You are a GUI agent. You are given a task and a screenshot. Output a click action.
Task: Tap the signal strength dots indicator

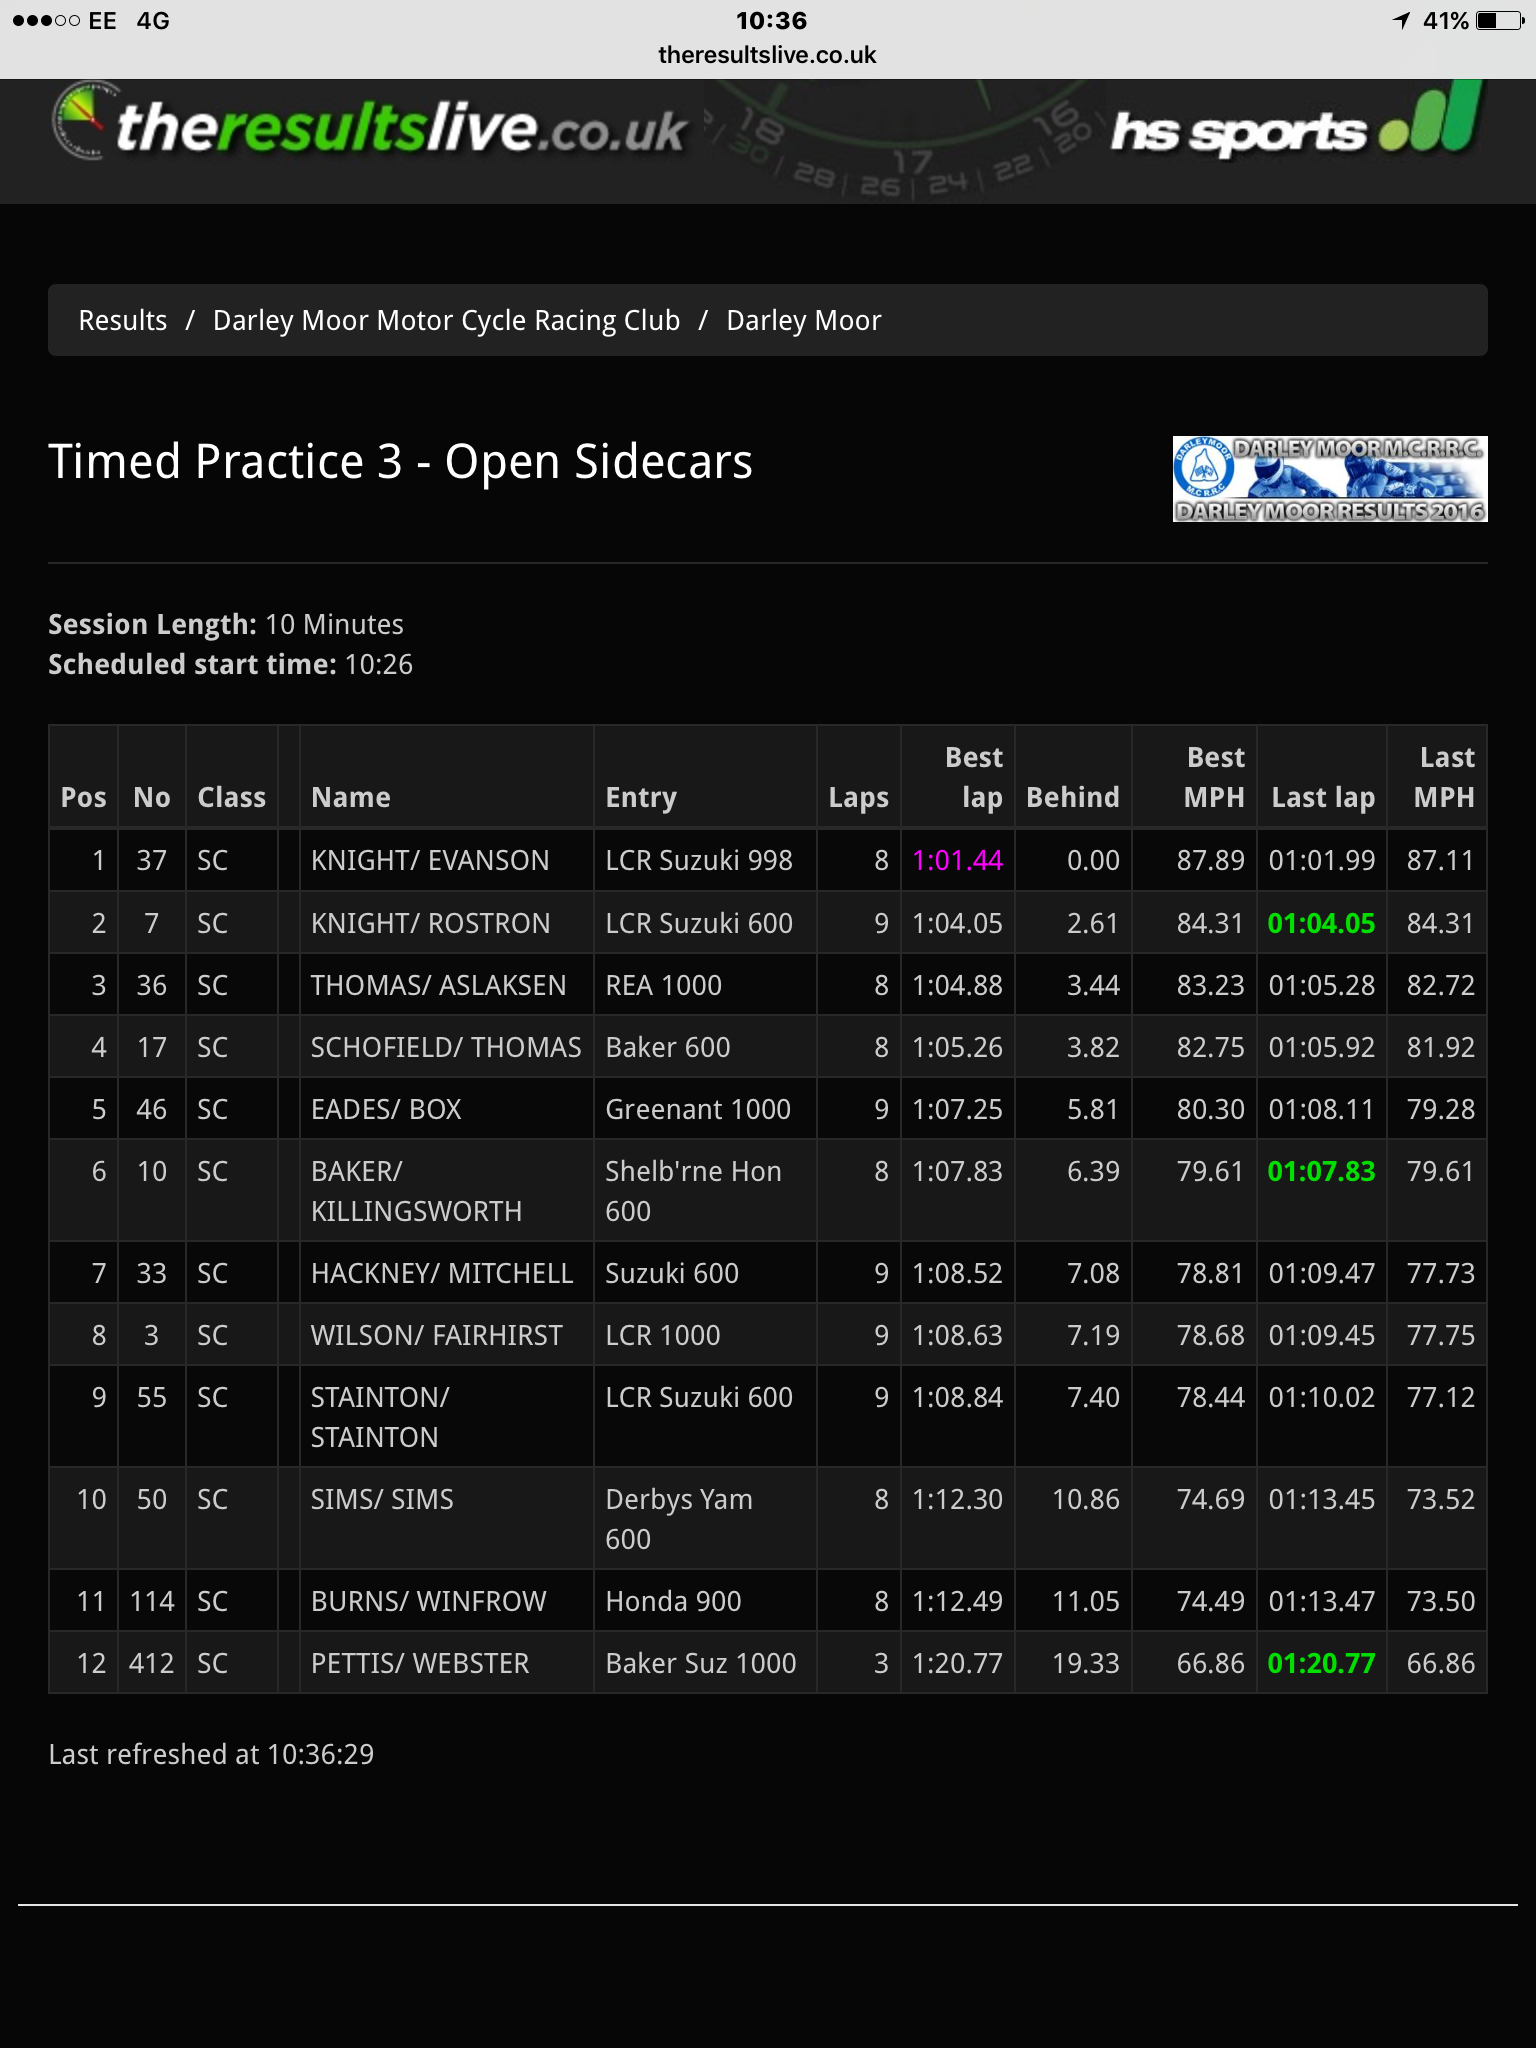46,20
